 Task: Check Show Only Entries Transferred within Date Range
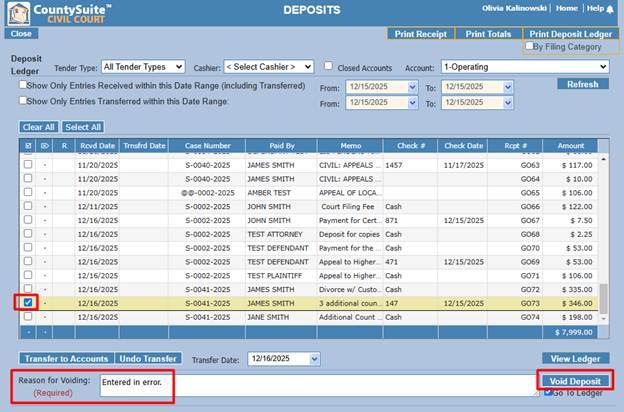click(23, 100)
